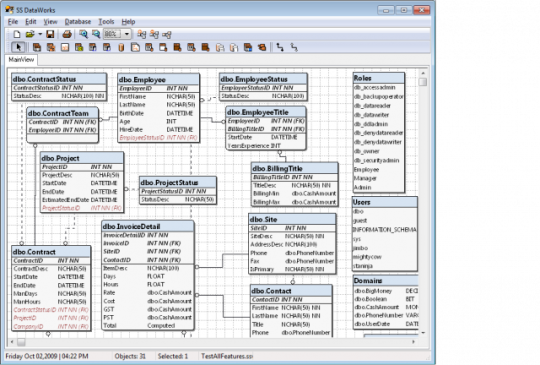Viewport: 540px width, 365px height.
Task: Select the dbo.Site table header
Action: (292, 219)
